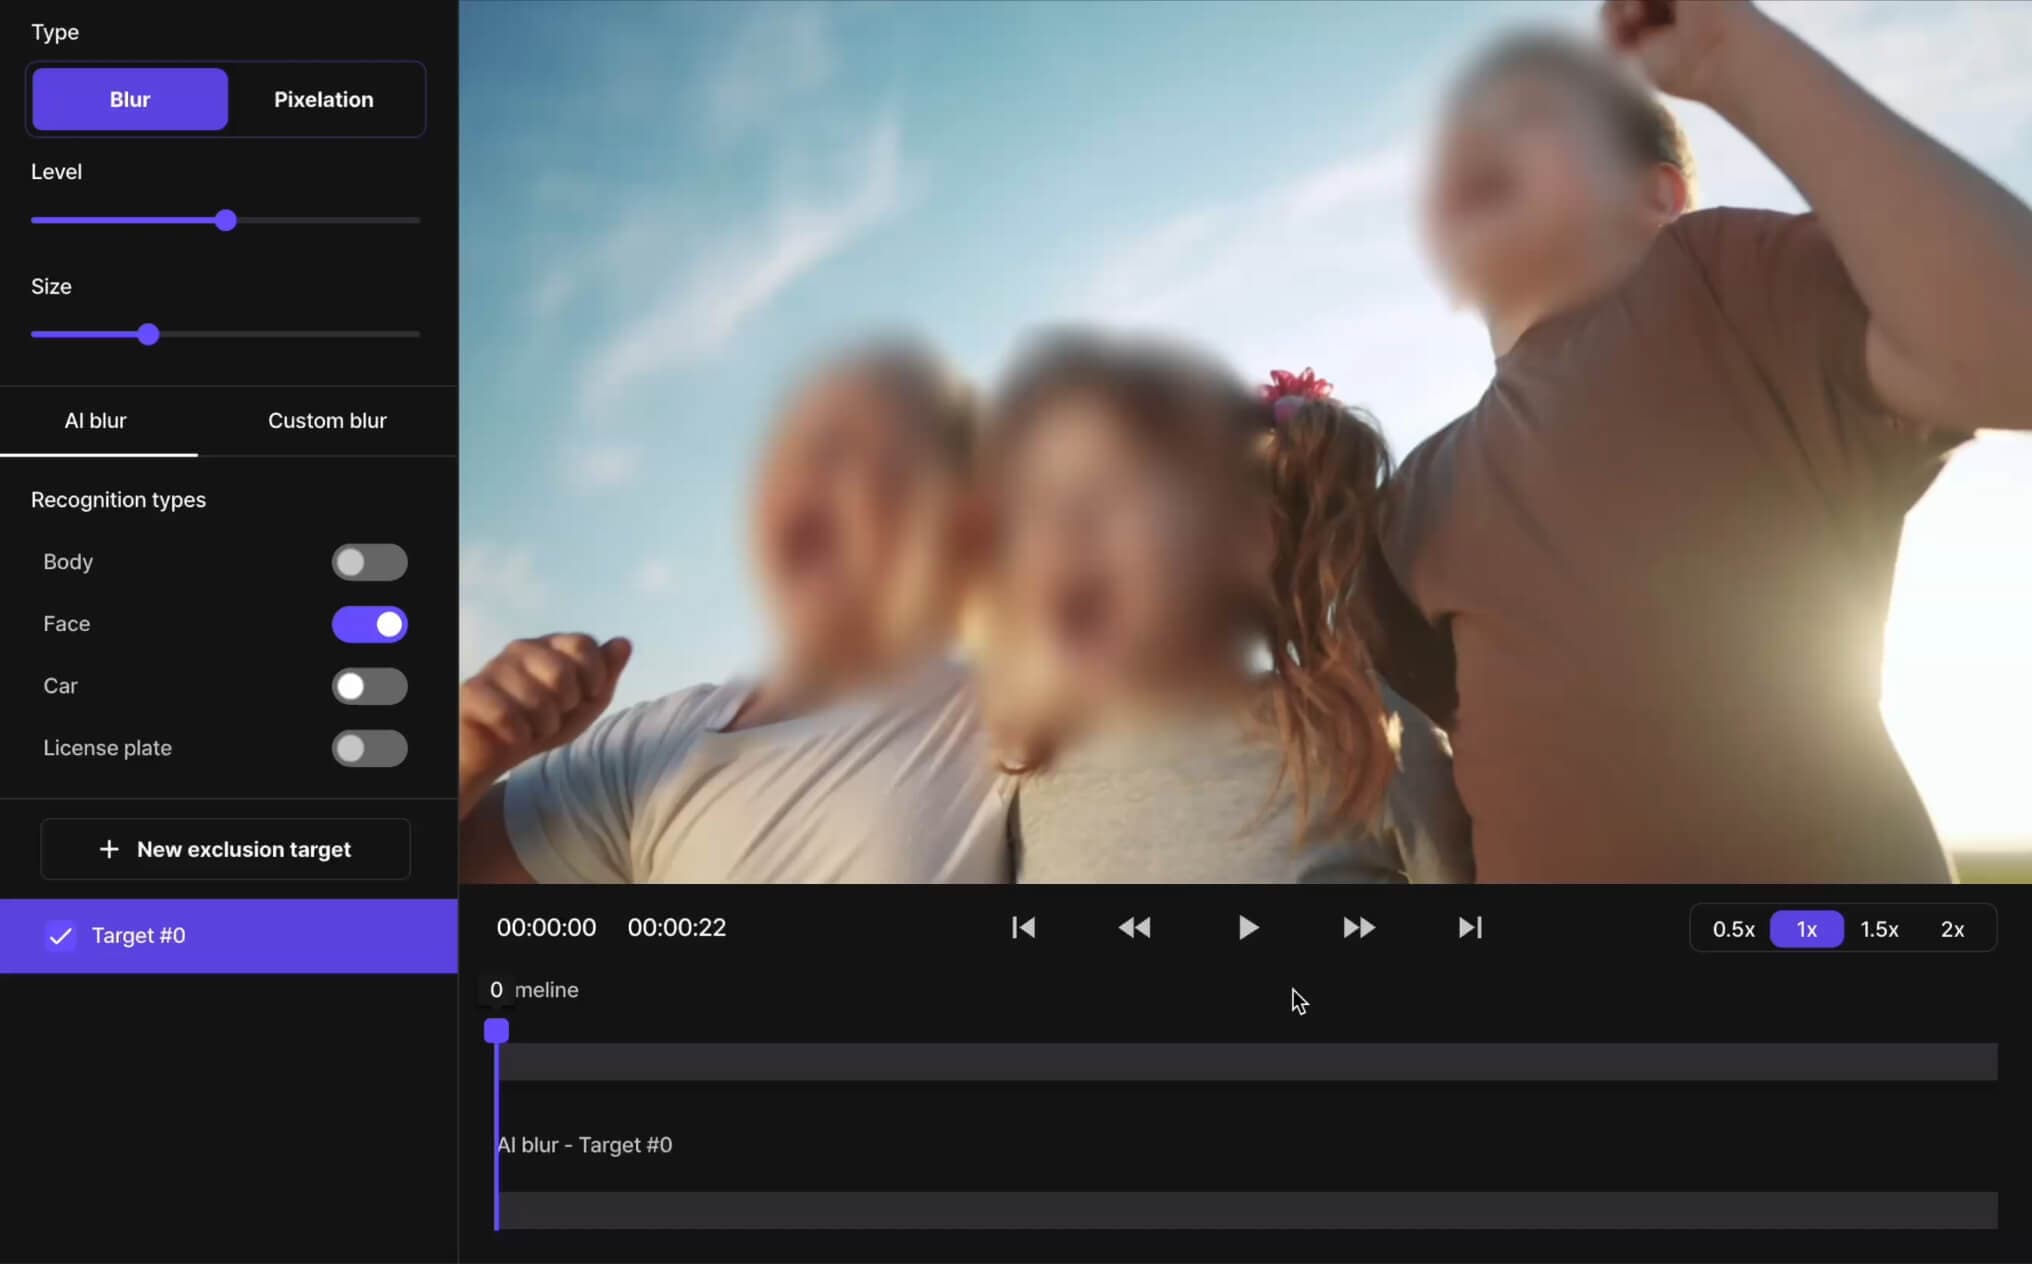Select Blur type button

(x=130, y=99)
